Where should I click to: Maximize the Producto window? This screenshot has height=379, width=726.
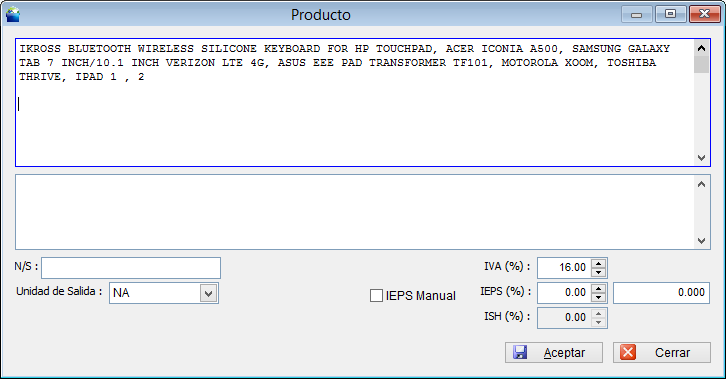[x=670, y=14]
